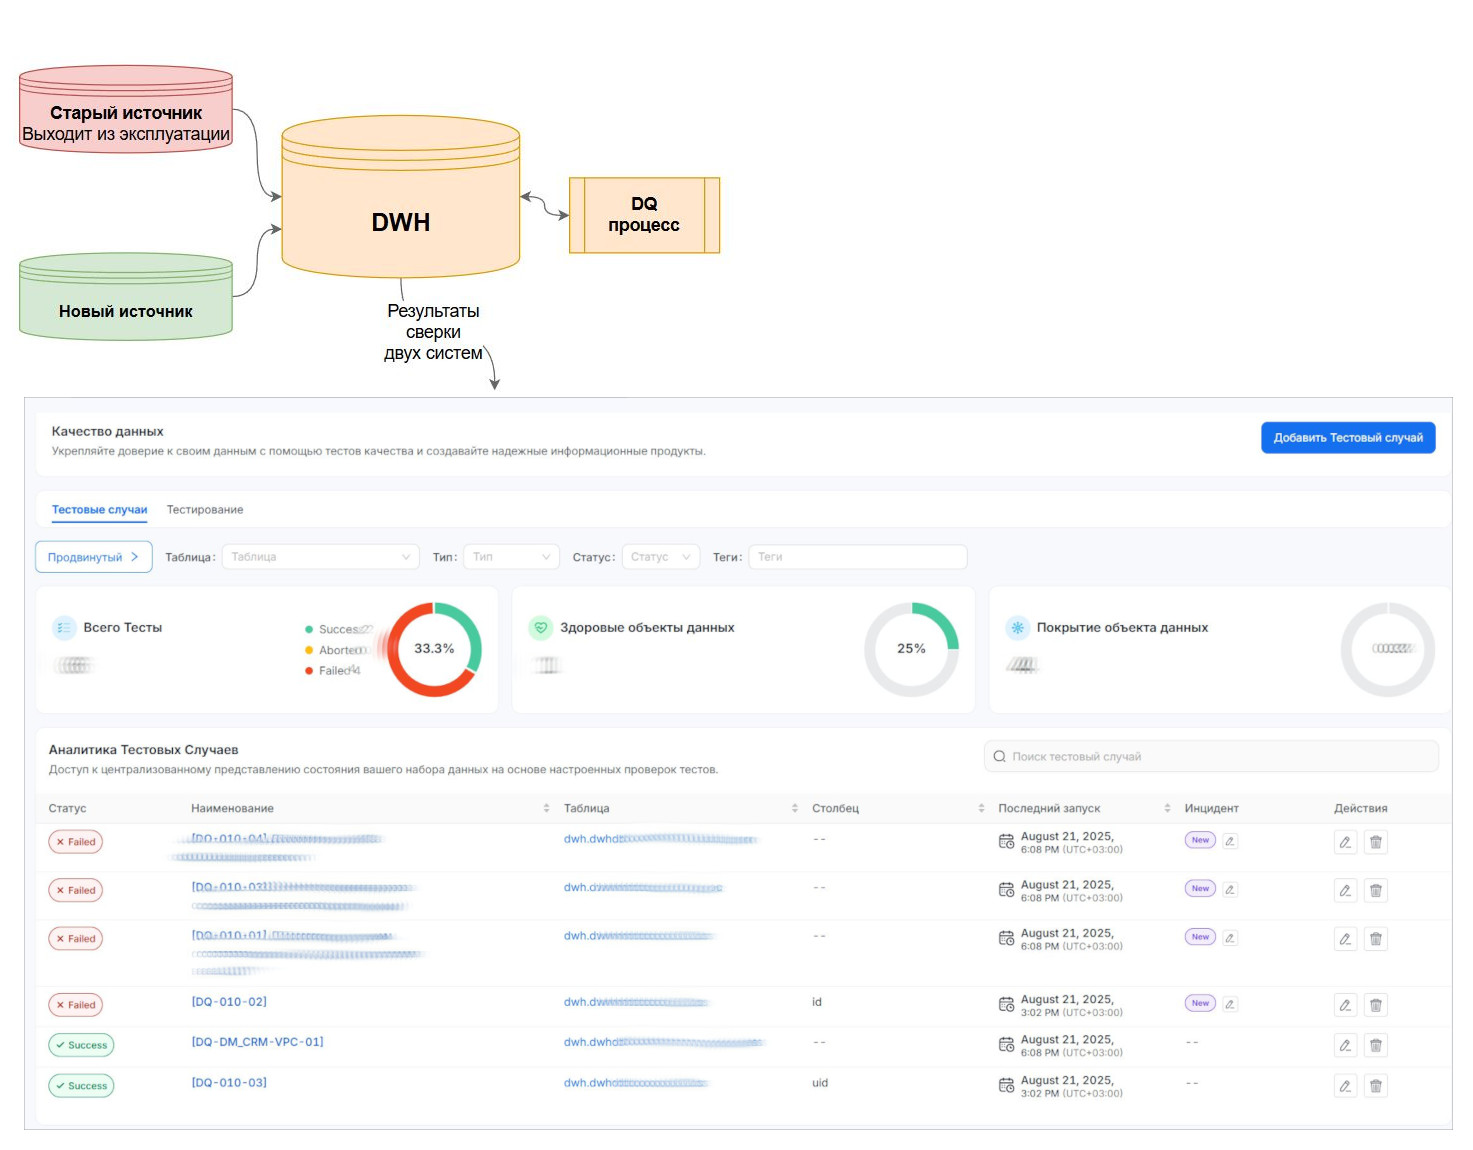The height and width of the screenshot is (1150, 1473).
Task: Select the DWH cylinder in the diagram
Action: tap(401, 197)
